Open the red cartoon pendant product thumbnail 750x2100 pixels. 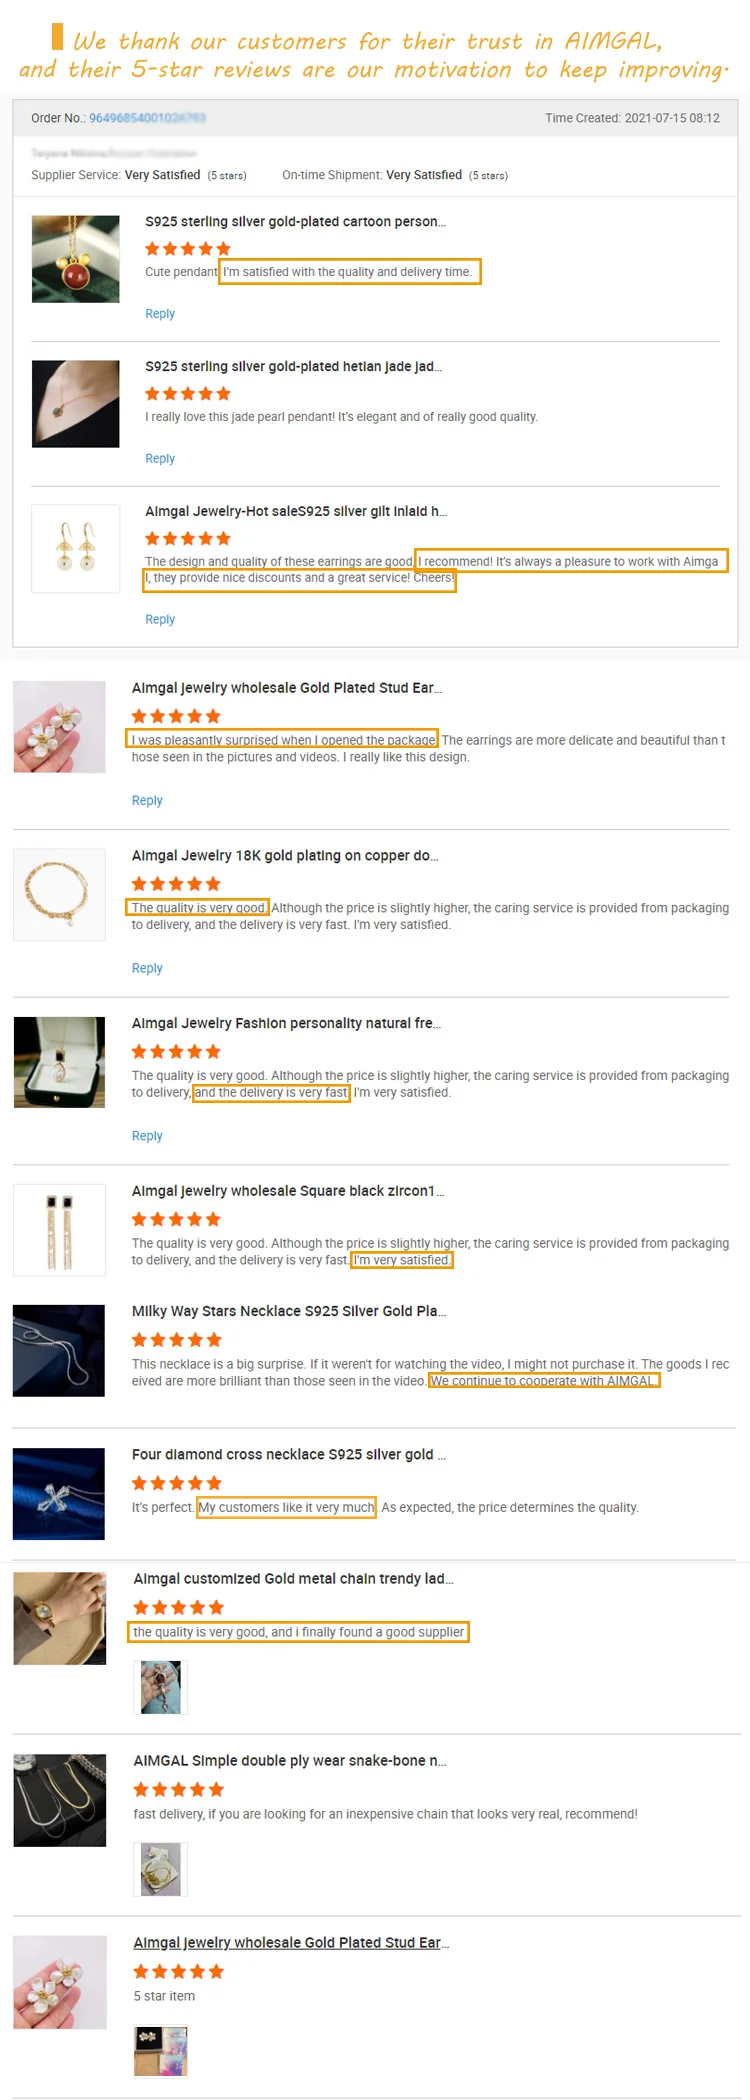[76, 259]
